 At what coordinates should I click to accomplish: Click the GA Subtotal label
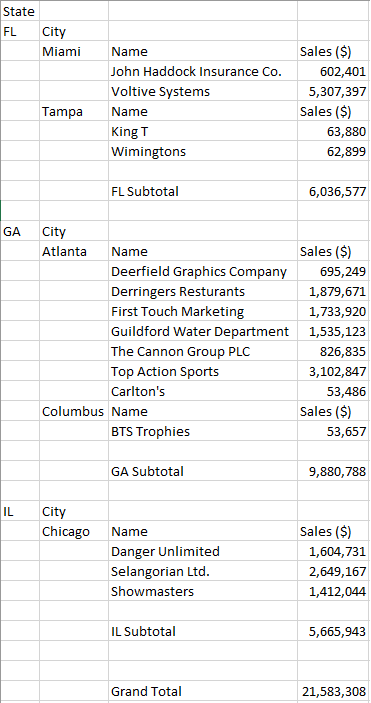coord(203,471)
